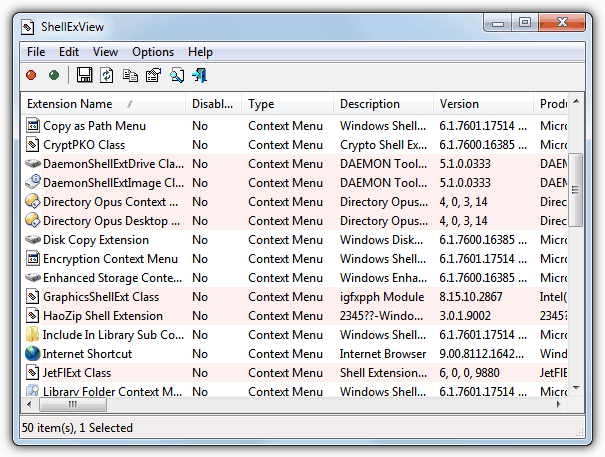Screen dimensions: 605x457
Task: Click the vertical scrollbar up arrow
Action: tap(575, 123)
